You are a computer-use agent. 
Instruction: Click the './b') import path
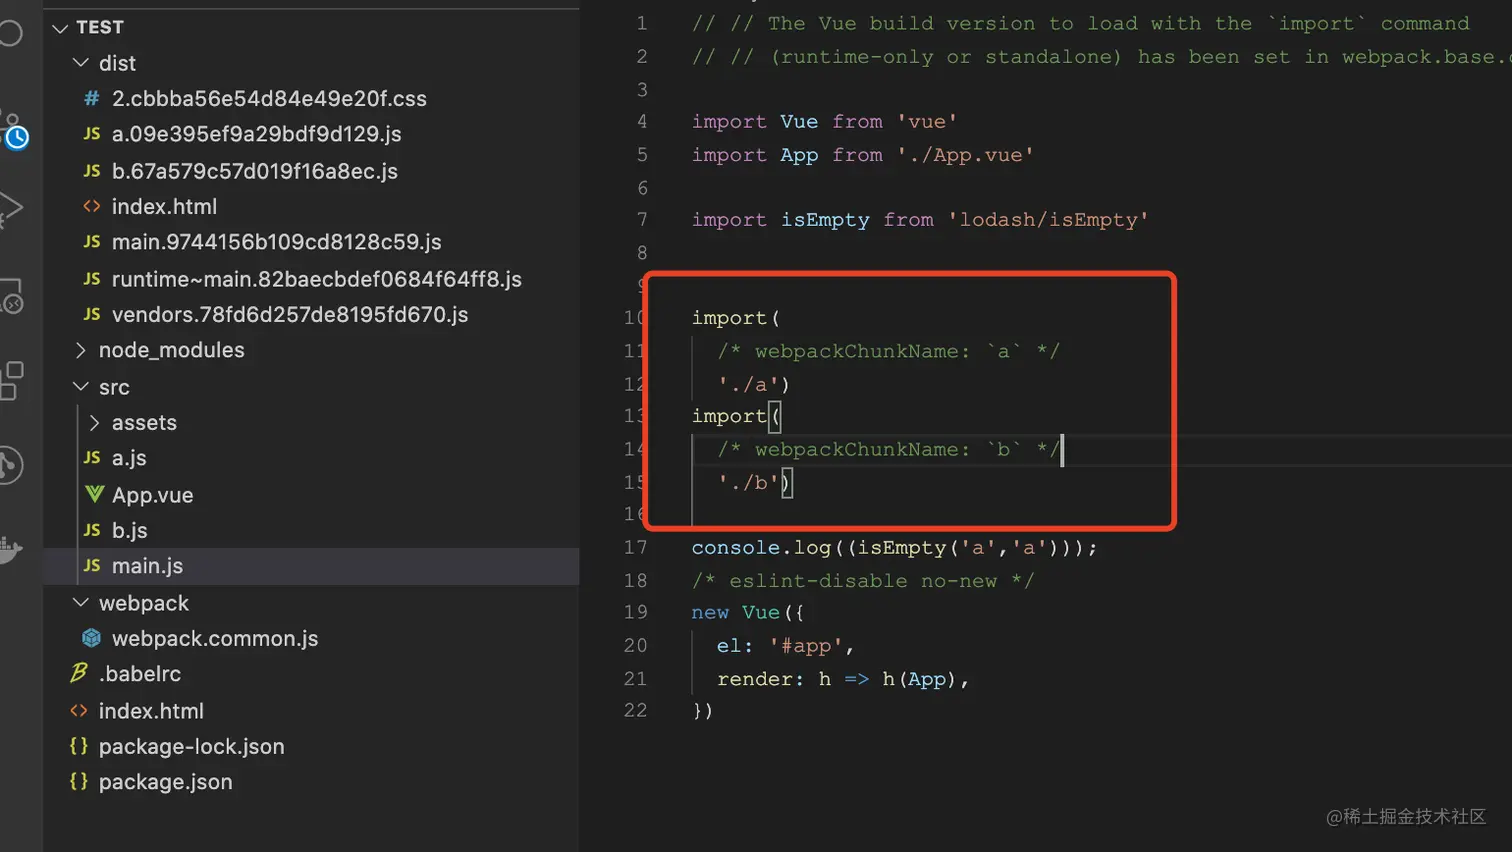(x=755, y=482)
